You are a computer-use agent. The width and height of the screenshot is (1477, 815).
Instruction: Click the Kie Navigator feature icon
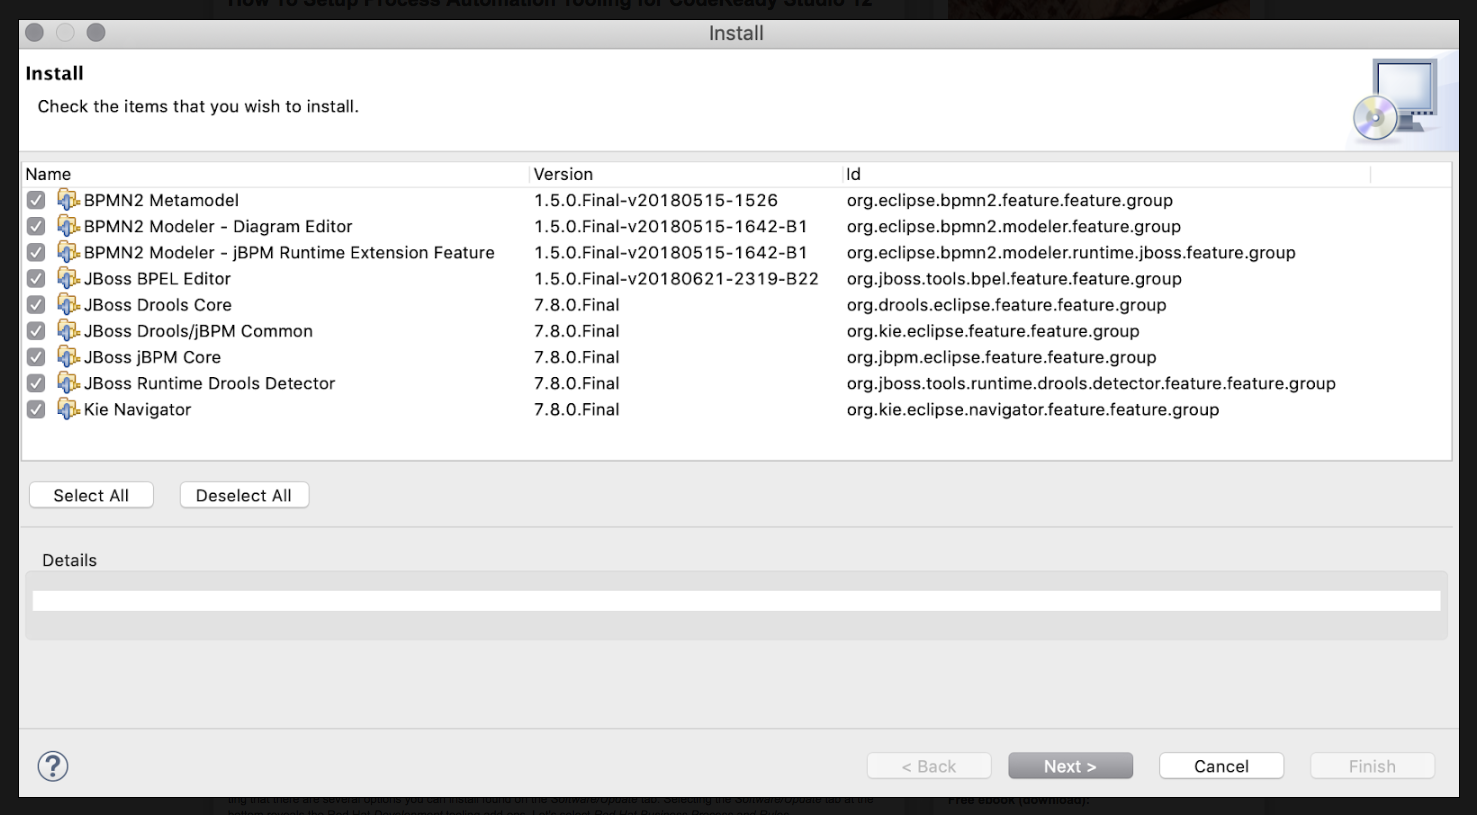click(68, 408)
